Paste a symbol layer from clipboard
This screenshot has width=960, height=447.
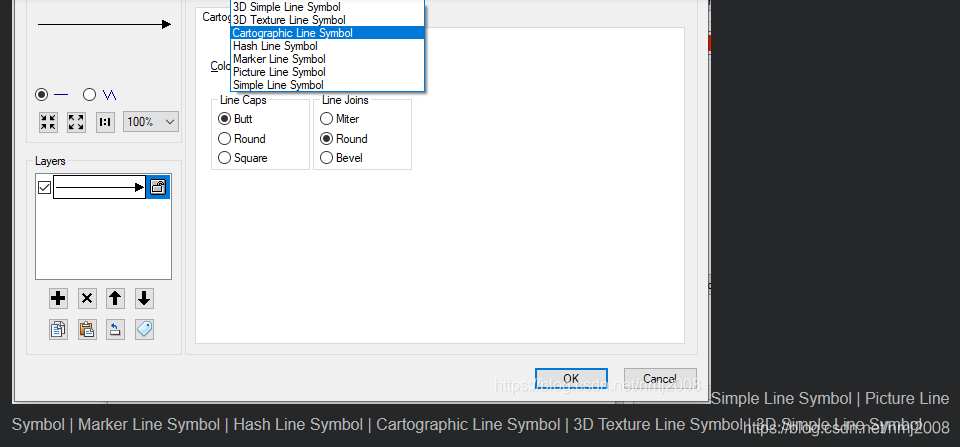(x=87, y=329)
